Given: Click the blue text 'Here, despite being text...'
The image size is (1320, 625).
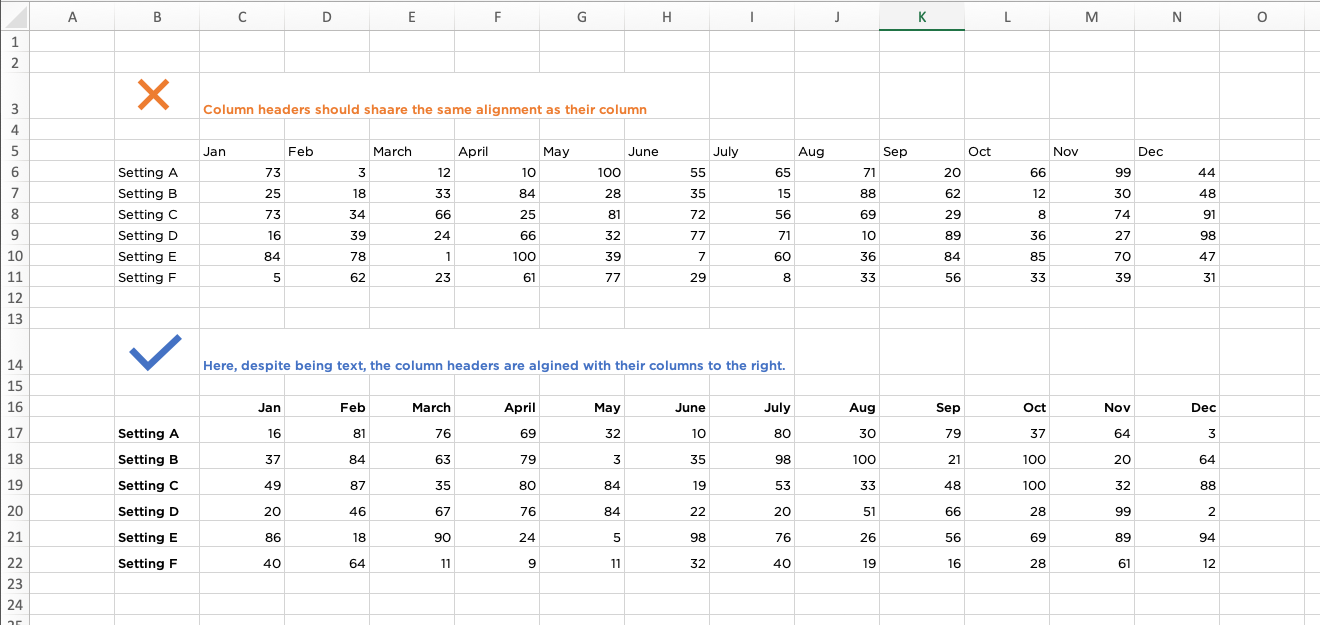Looking at the screenshot, I should click(x=494, y=366).
